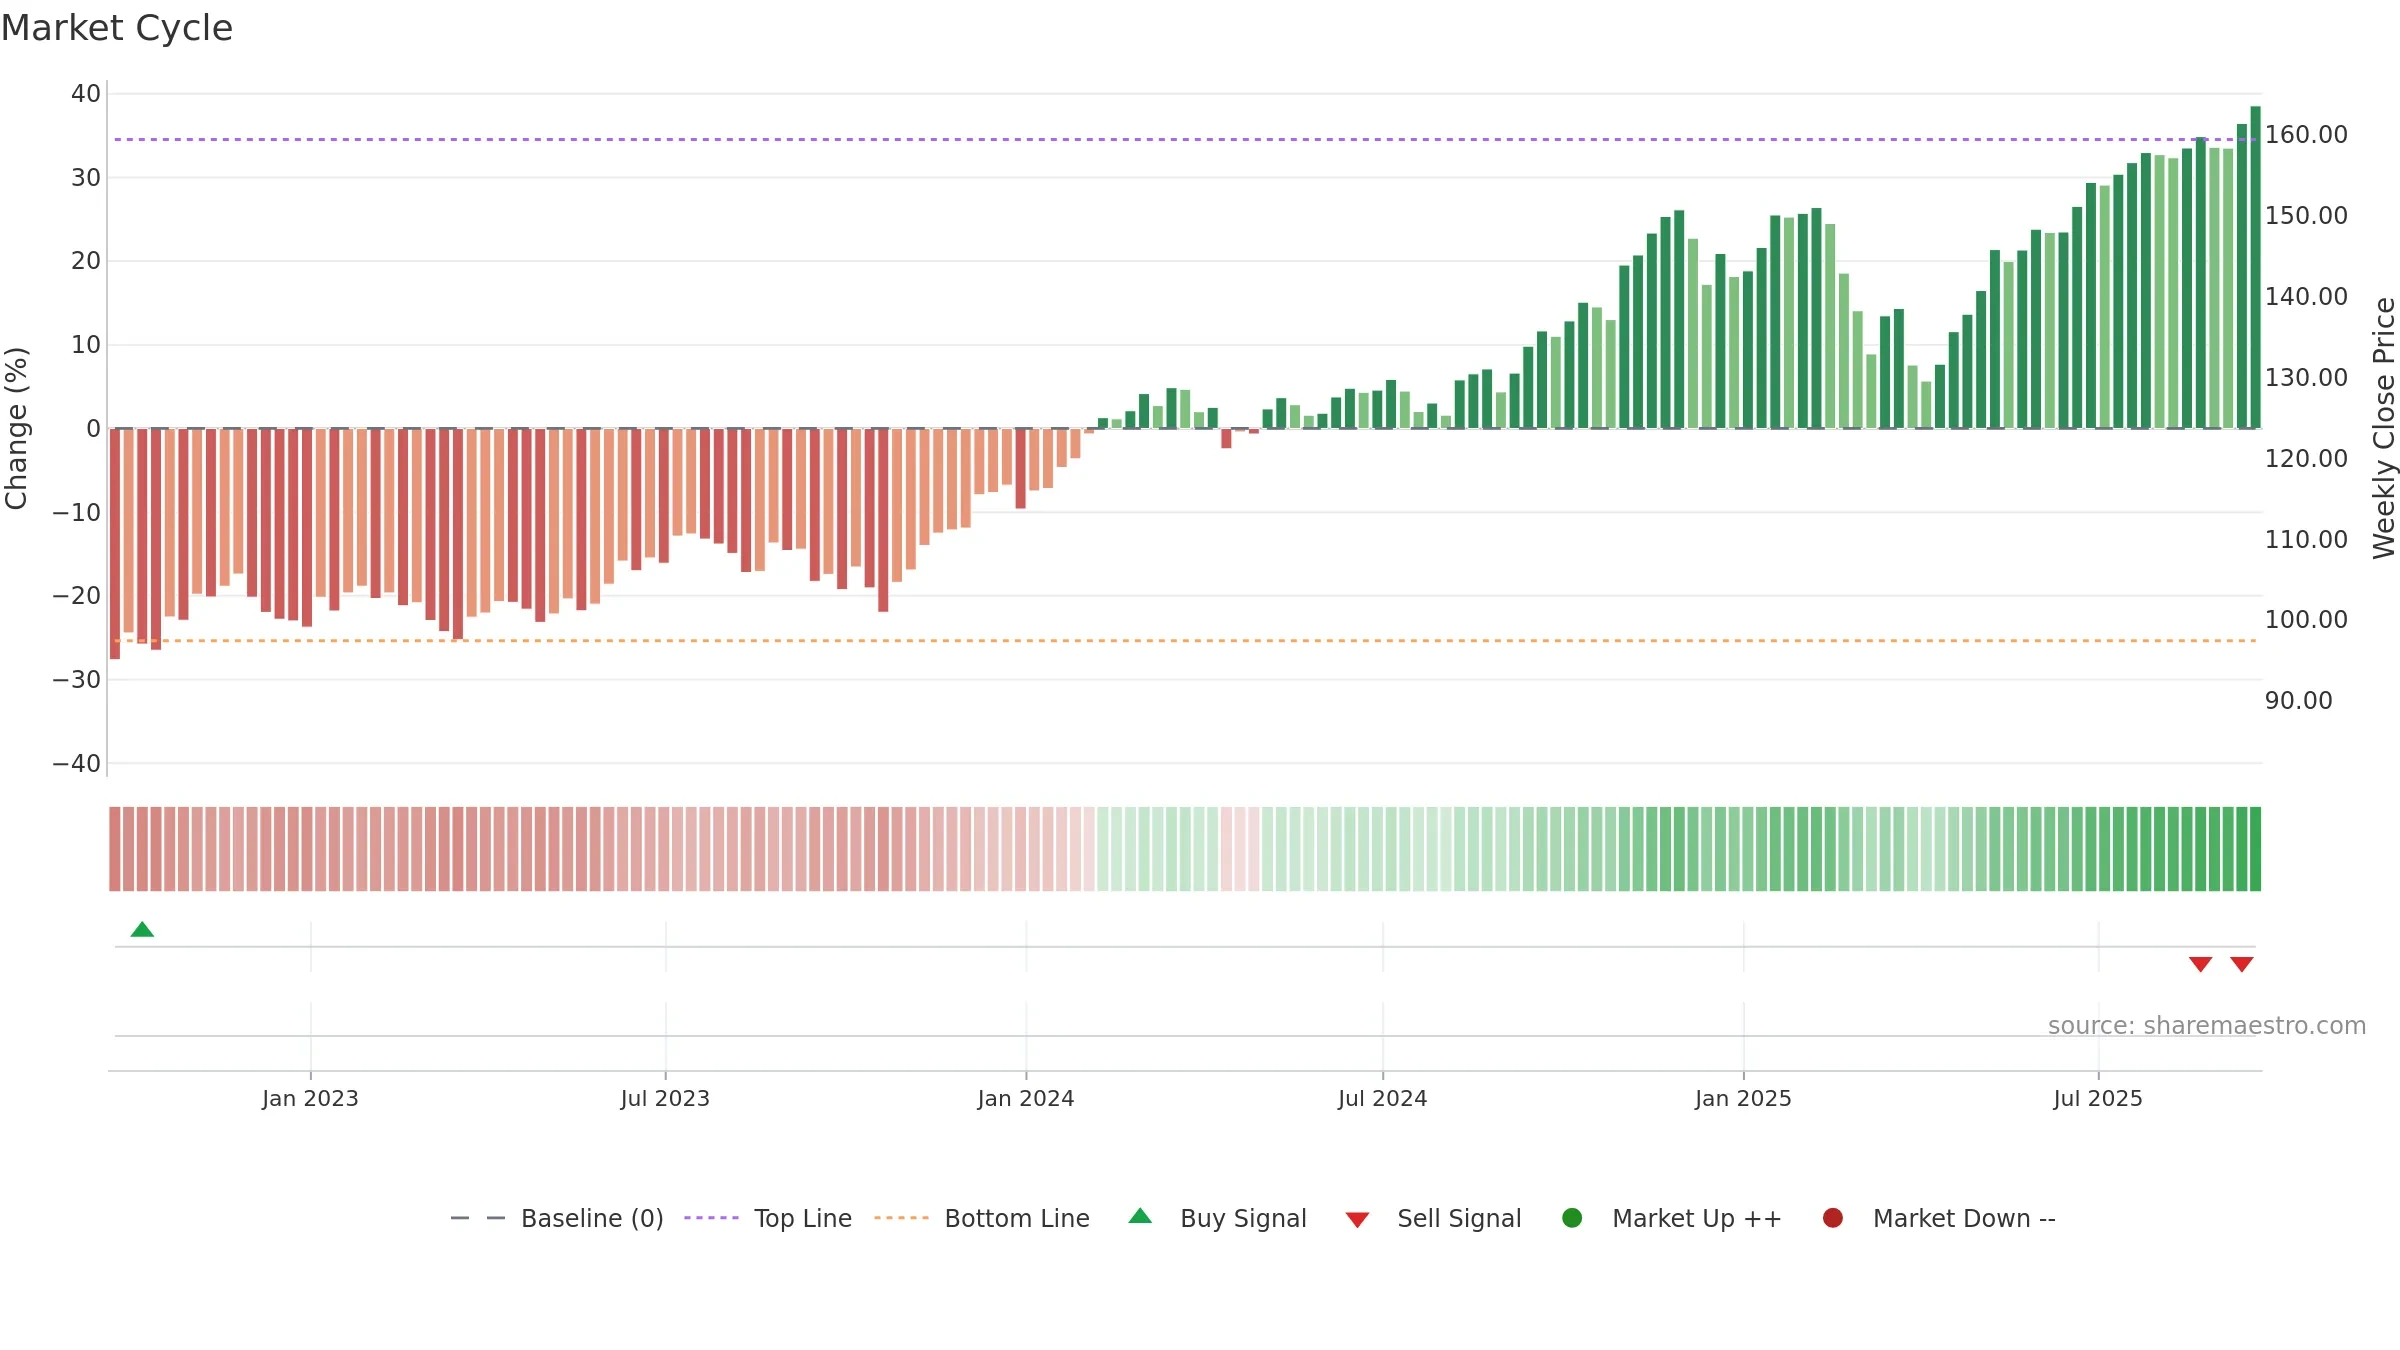Click the Jul 2023 axis label
The image size is (2400, 1350).
pos(665,1098)
